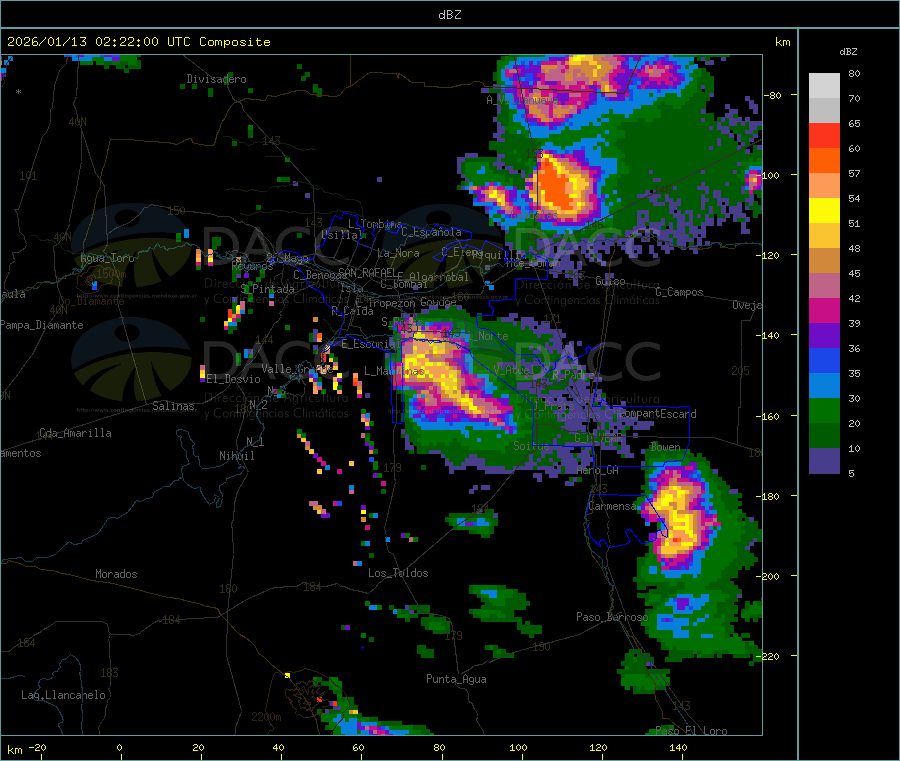Click the 'Guico' map label

point(610,281)
